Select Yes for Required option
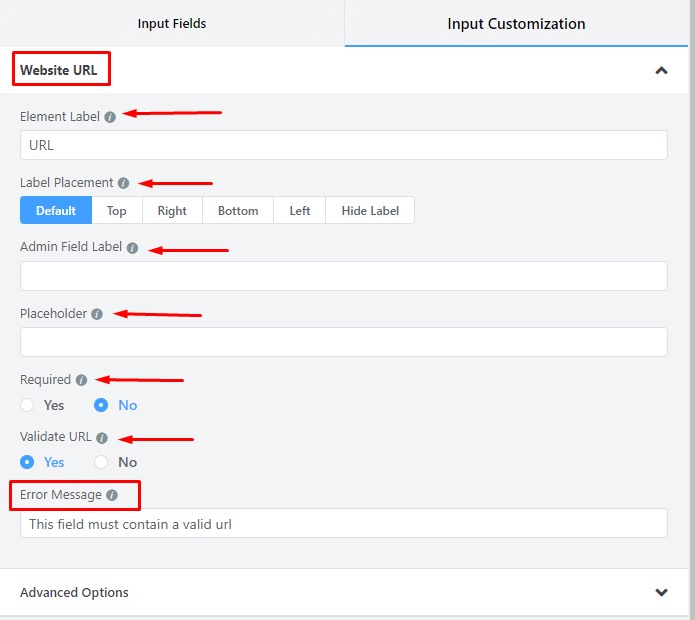Image resolution: width=695 pixels, height=620 pixels. (x=28, y=405)
